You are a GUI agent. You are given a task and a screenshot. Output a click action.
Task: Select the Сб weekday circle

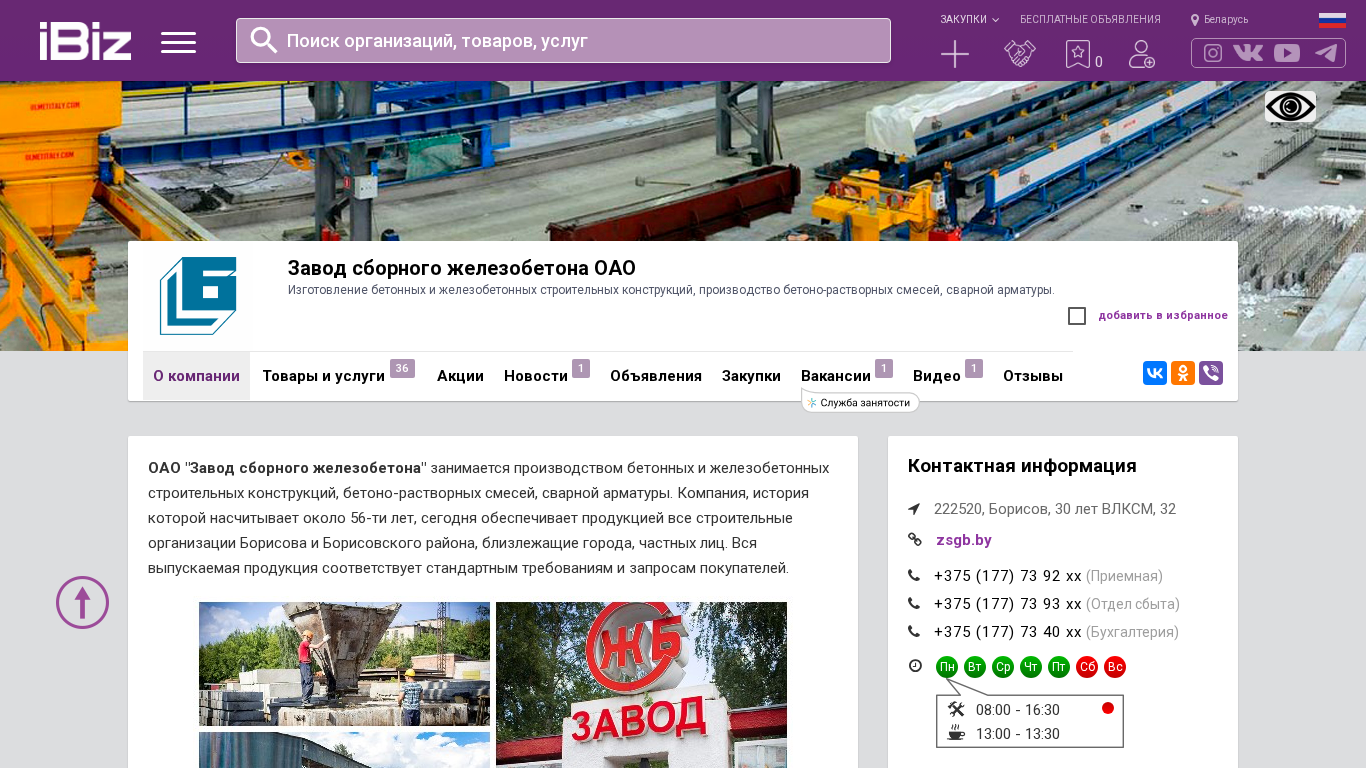[1087, 667]
